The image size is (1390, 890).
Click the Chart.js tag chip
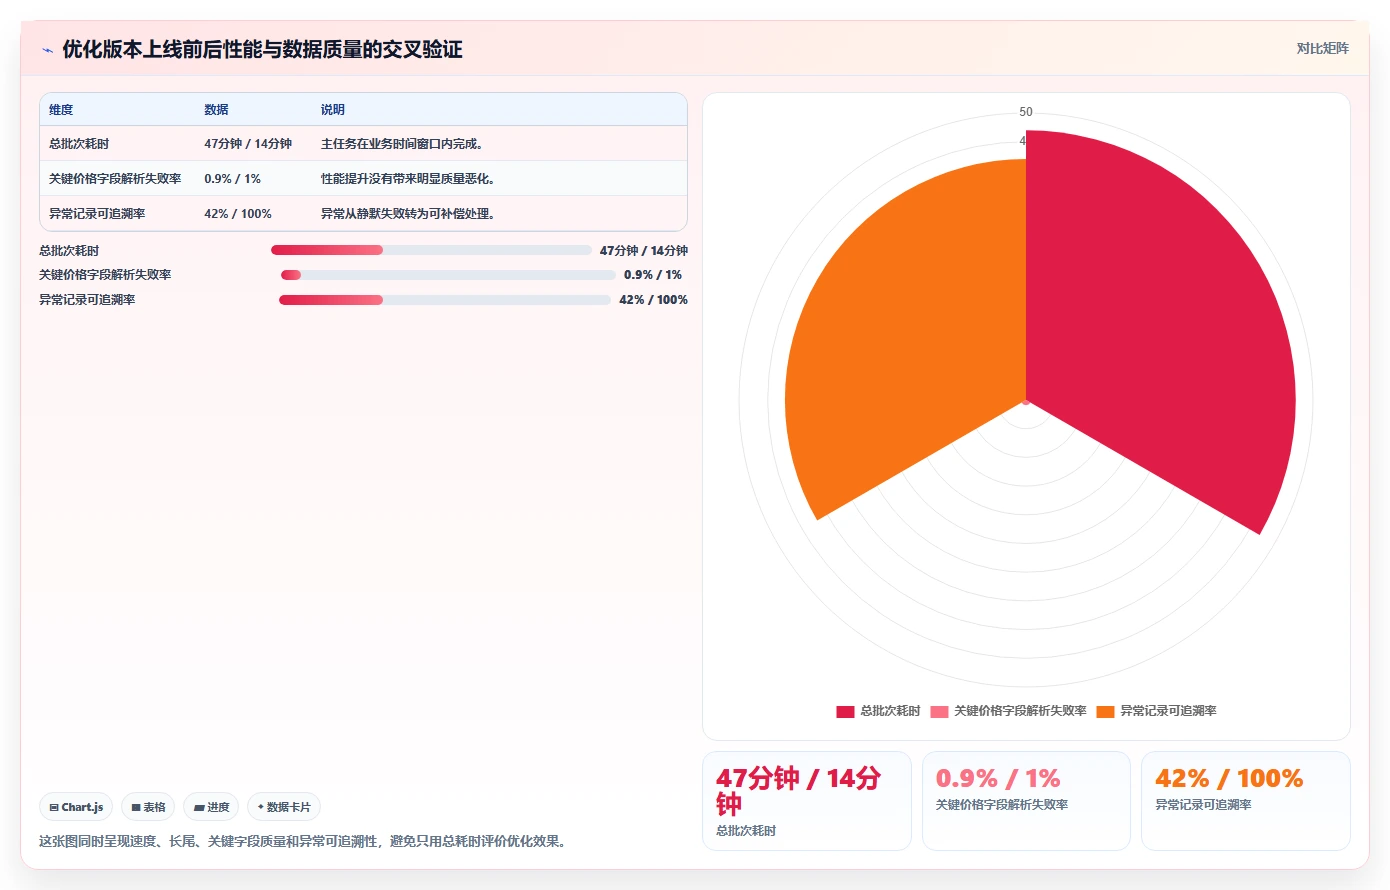pos(76,807)
